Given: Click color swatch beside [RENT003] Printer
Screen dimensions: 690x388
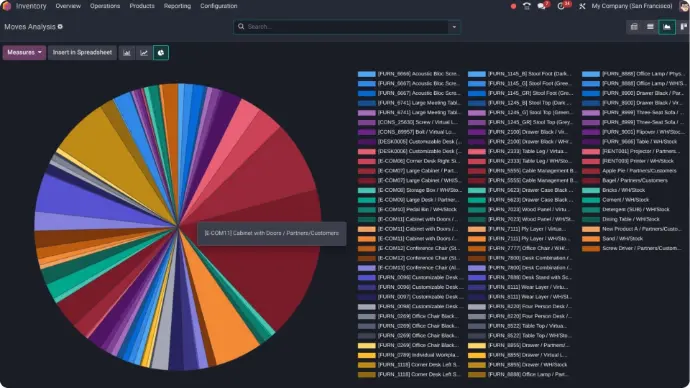Looking at the screenshot, I should coord(591,161).
